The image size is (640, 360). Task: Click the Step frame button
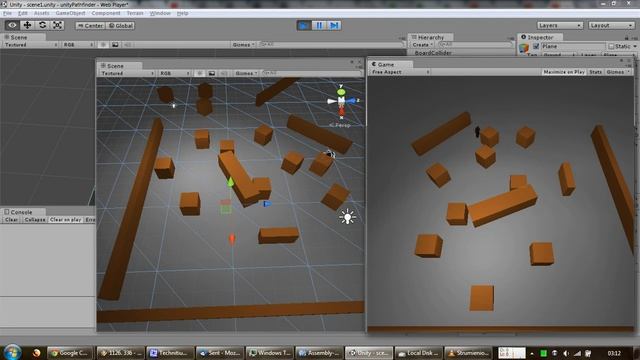[x=334, y=25]
